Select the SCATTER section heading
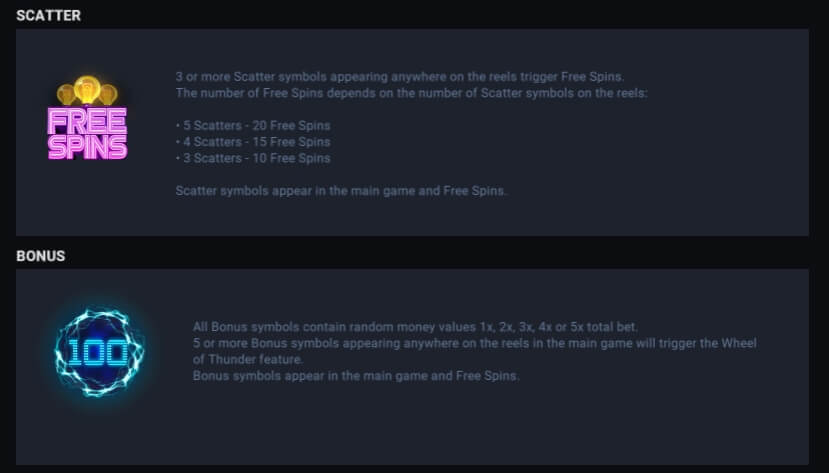829x473 pixels. [49, 16]
